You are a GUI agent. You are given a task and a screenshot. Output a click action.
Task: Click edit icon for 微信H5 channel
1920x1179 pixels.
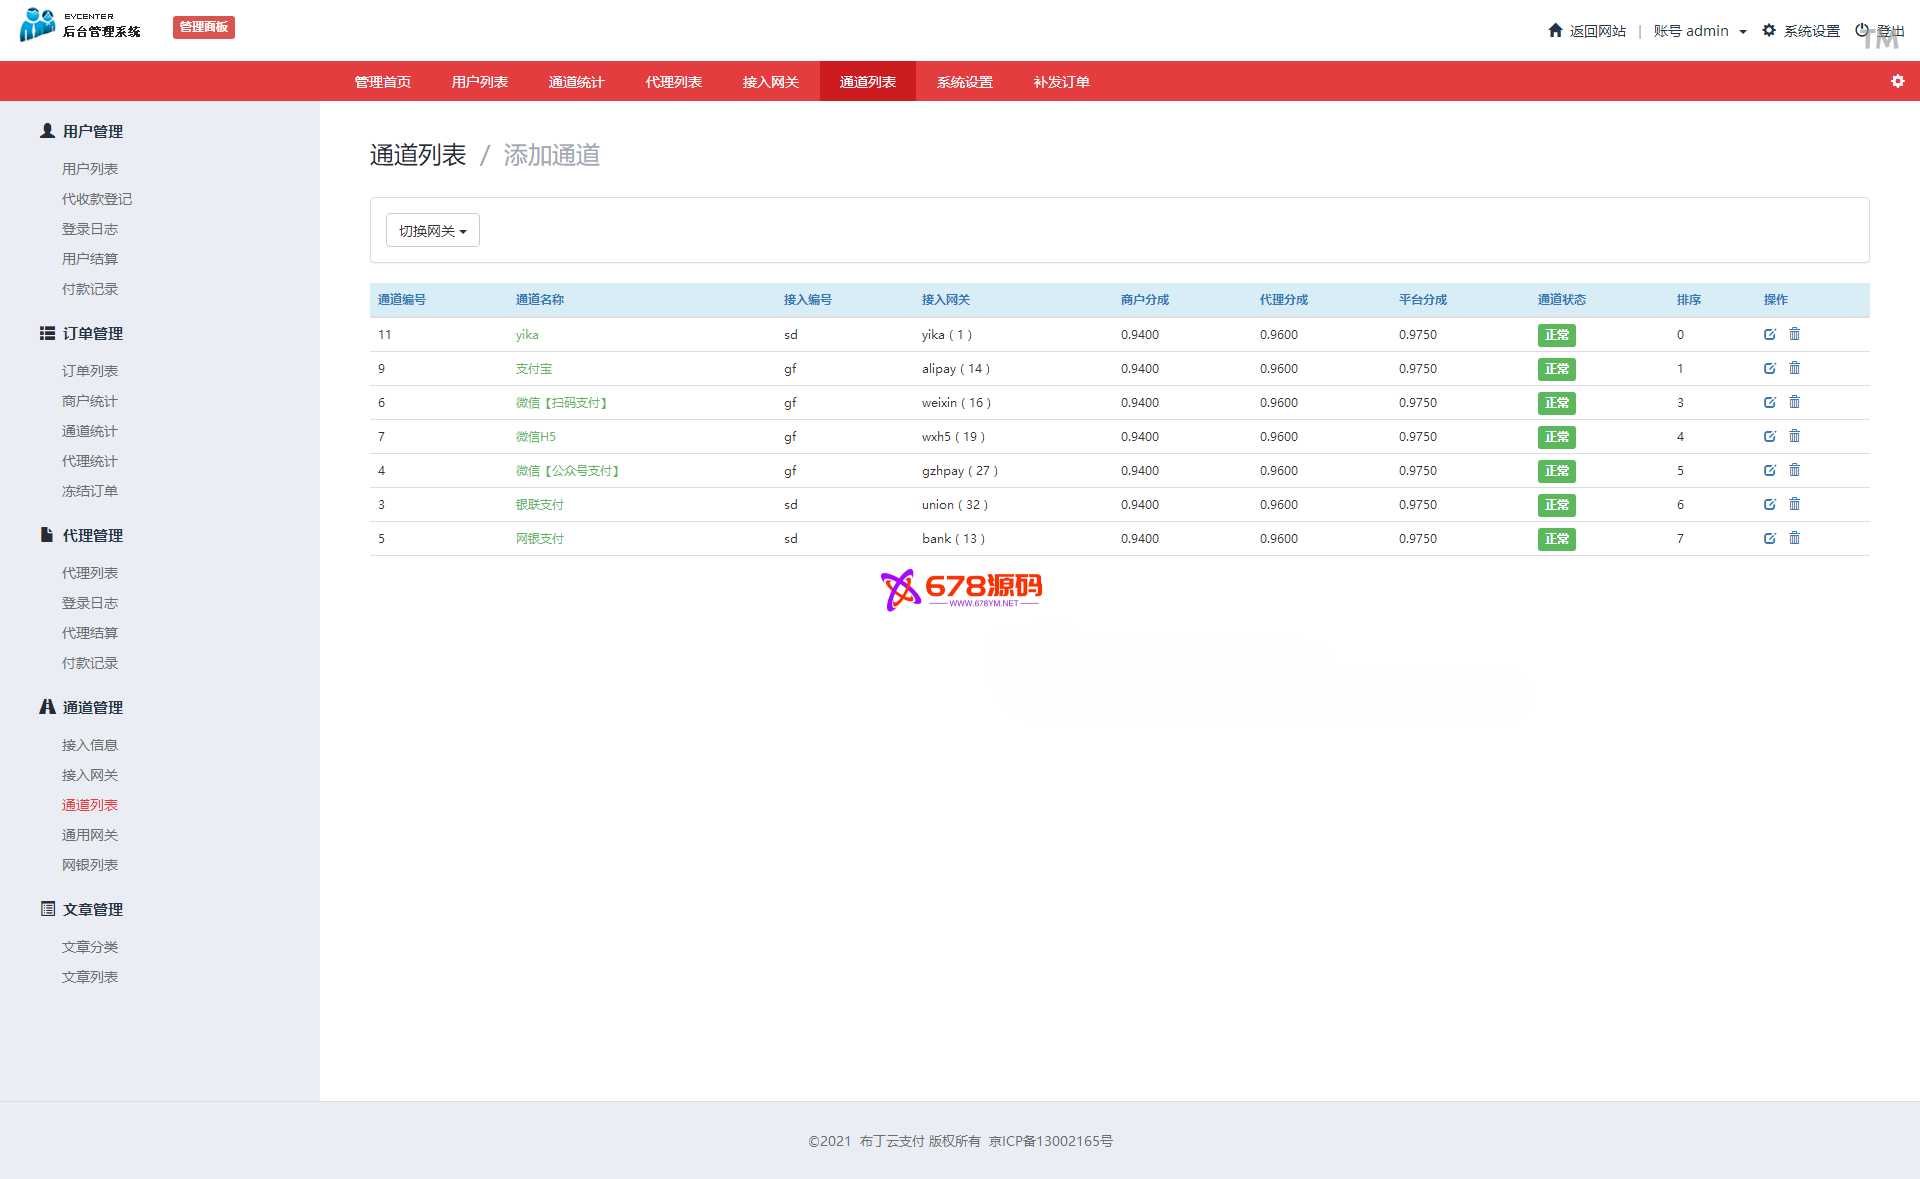1769,437
